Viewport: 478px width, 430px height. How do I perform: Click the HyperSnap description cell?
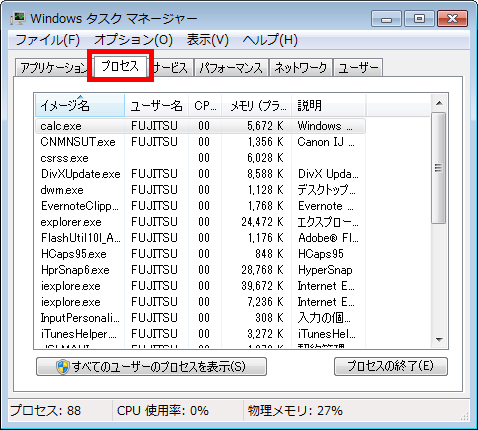tap(325, 270)
